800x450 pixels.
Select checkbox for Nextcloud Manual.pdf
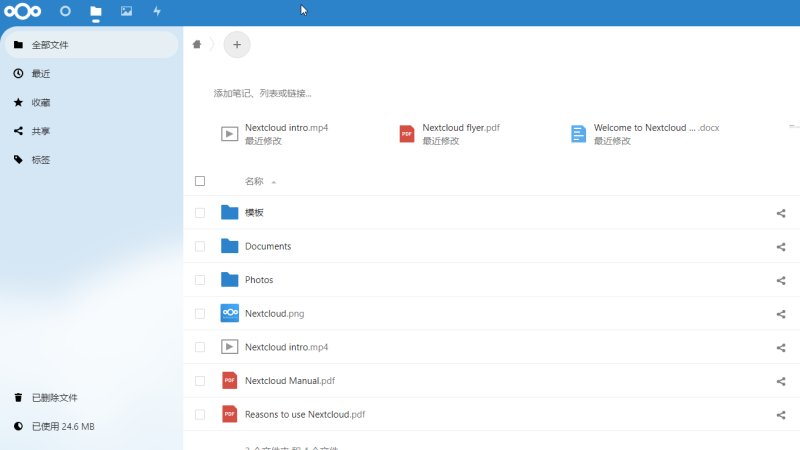click(200, 381)
